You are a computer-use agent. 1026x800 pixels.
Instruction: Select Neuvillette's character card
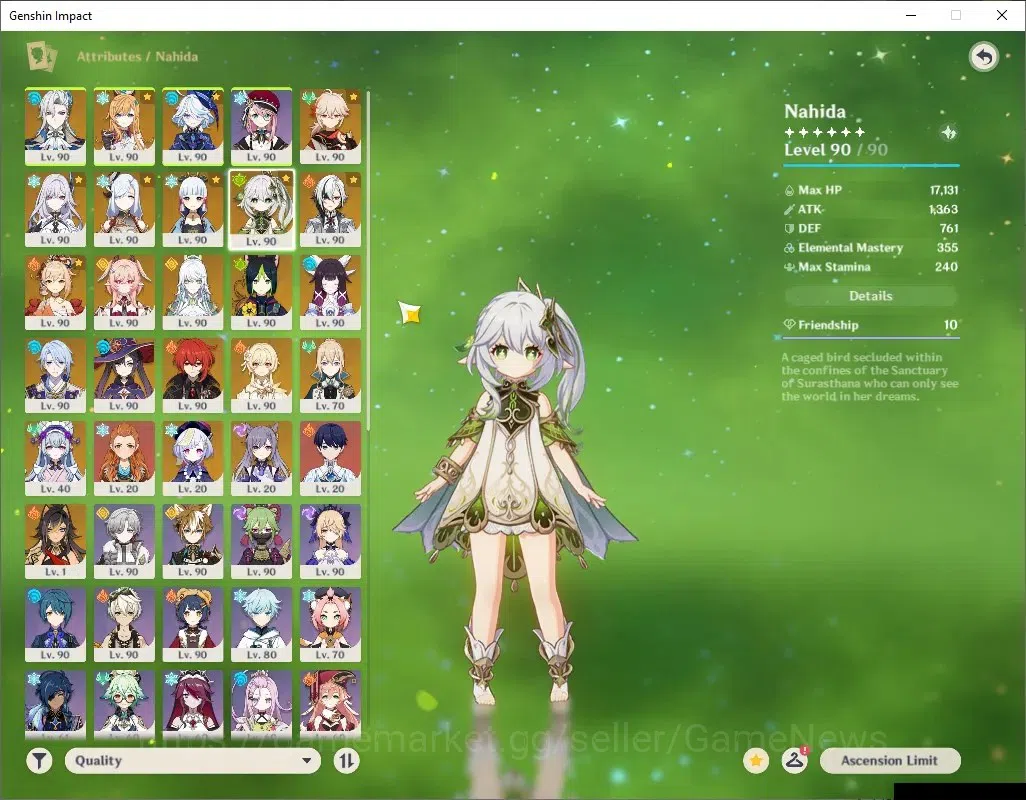click(x=56, y=127)
